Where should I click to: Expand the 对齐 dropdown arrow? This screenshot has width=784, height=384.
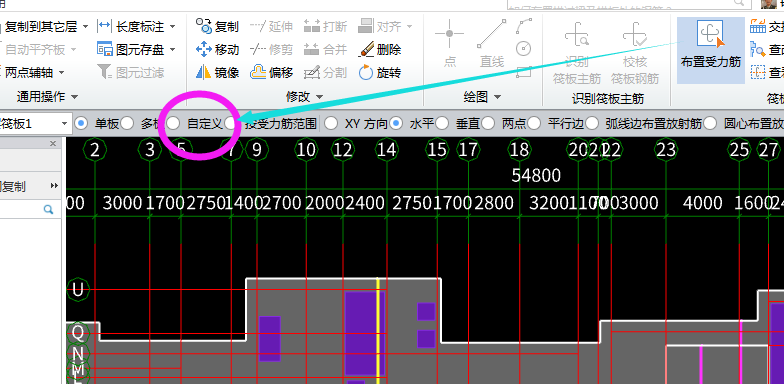click(x=409, y=26)
